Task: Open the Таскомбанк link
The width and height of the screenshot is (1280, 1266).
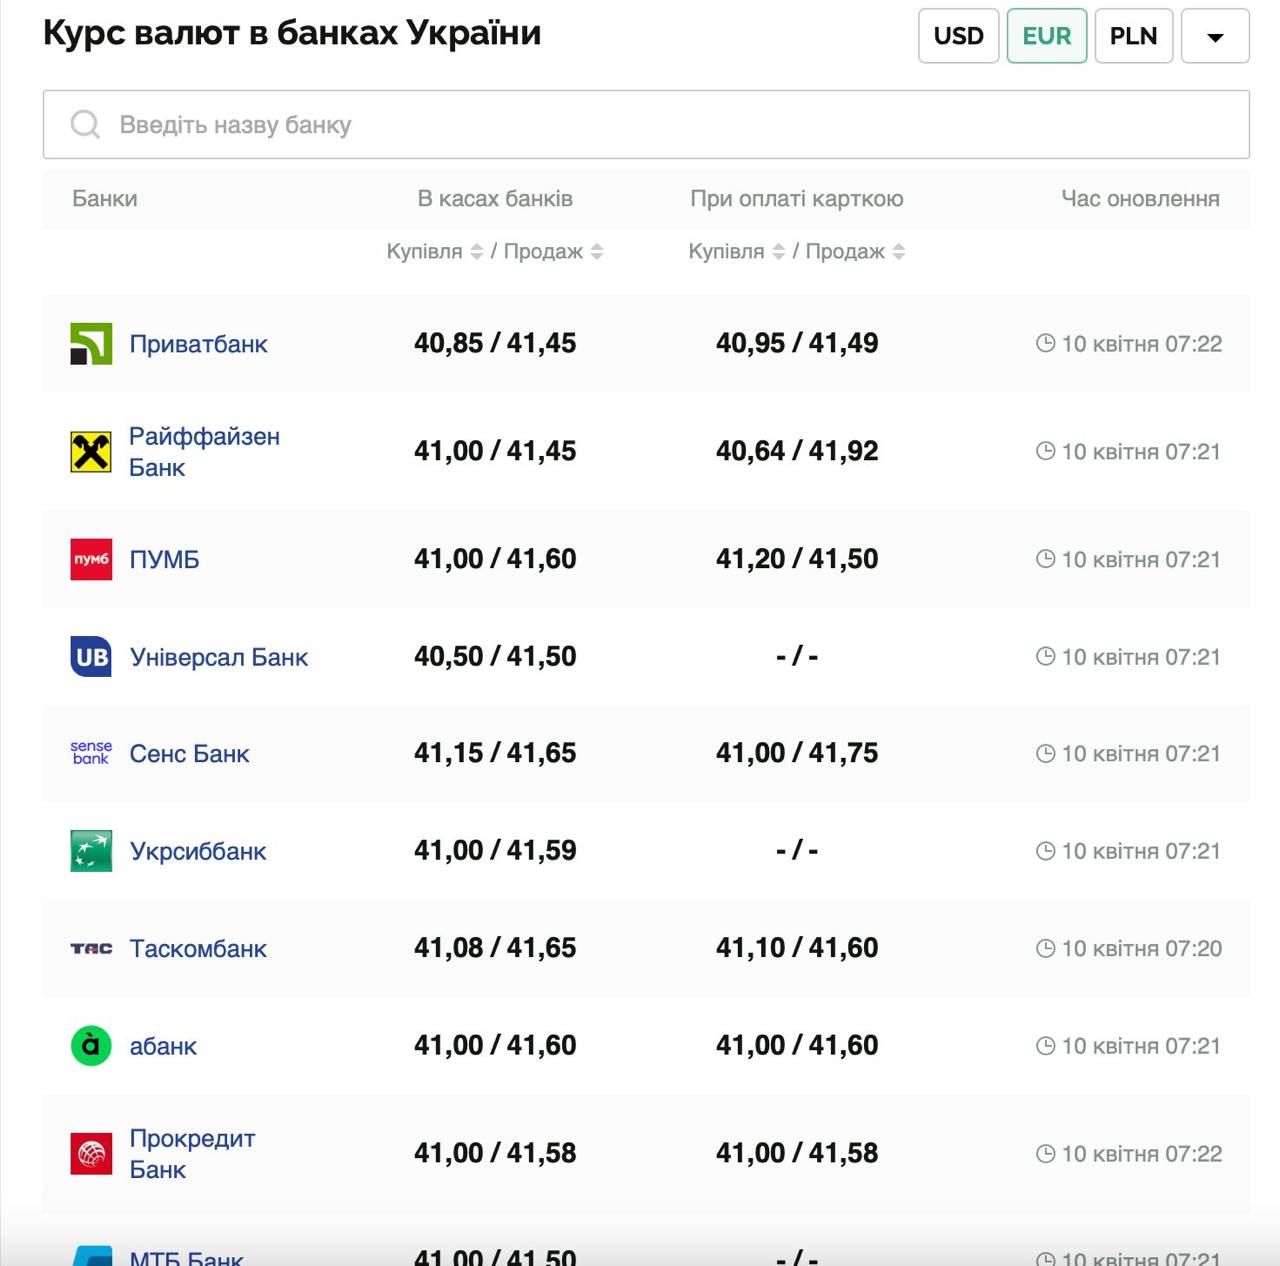Action: (x=198, y=949)
